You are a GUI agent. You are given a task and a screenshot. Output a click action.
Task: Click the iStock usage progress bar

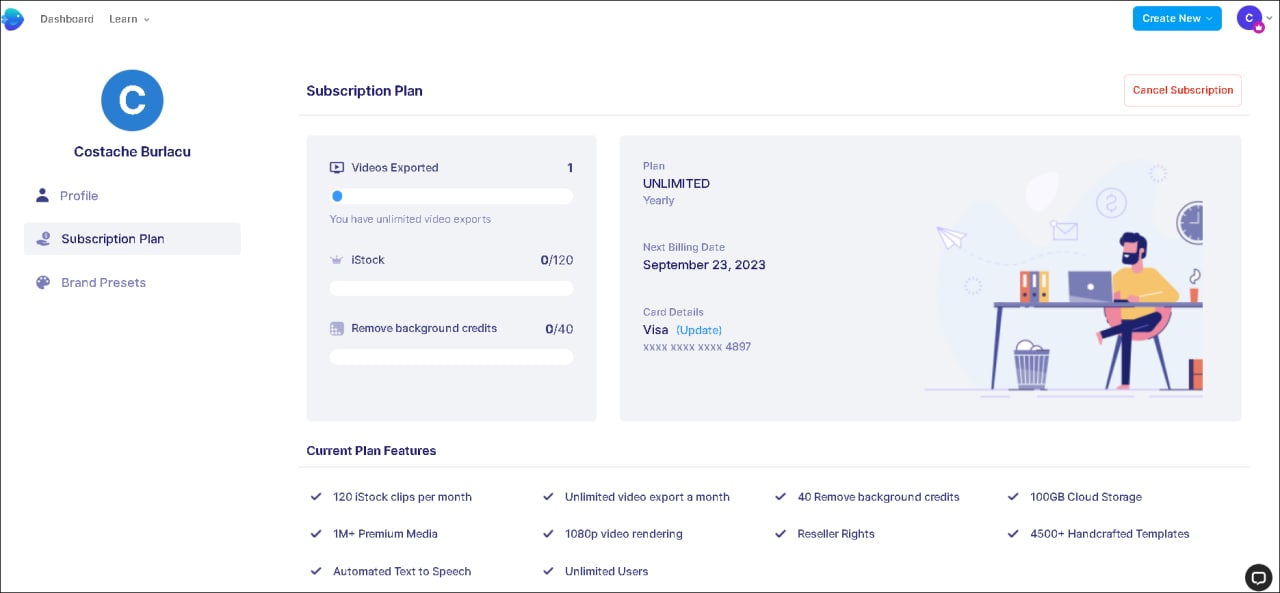point(451,288)
